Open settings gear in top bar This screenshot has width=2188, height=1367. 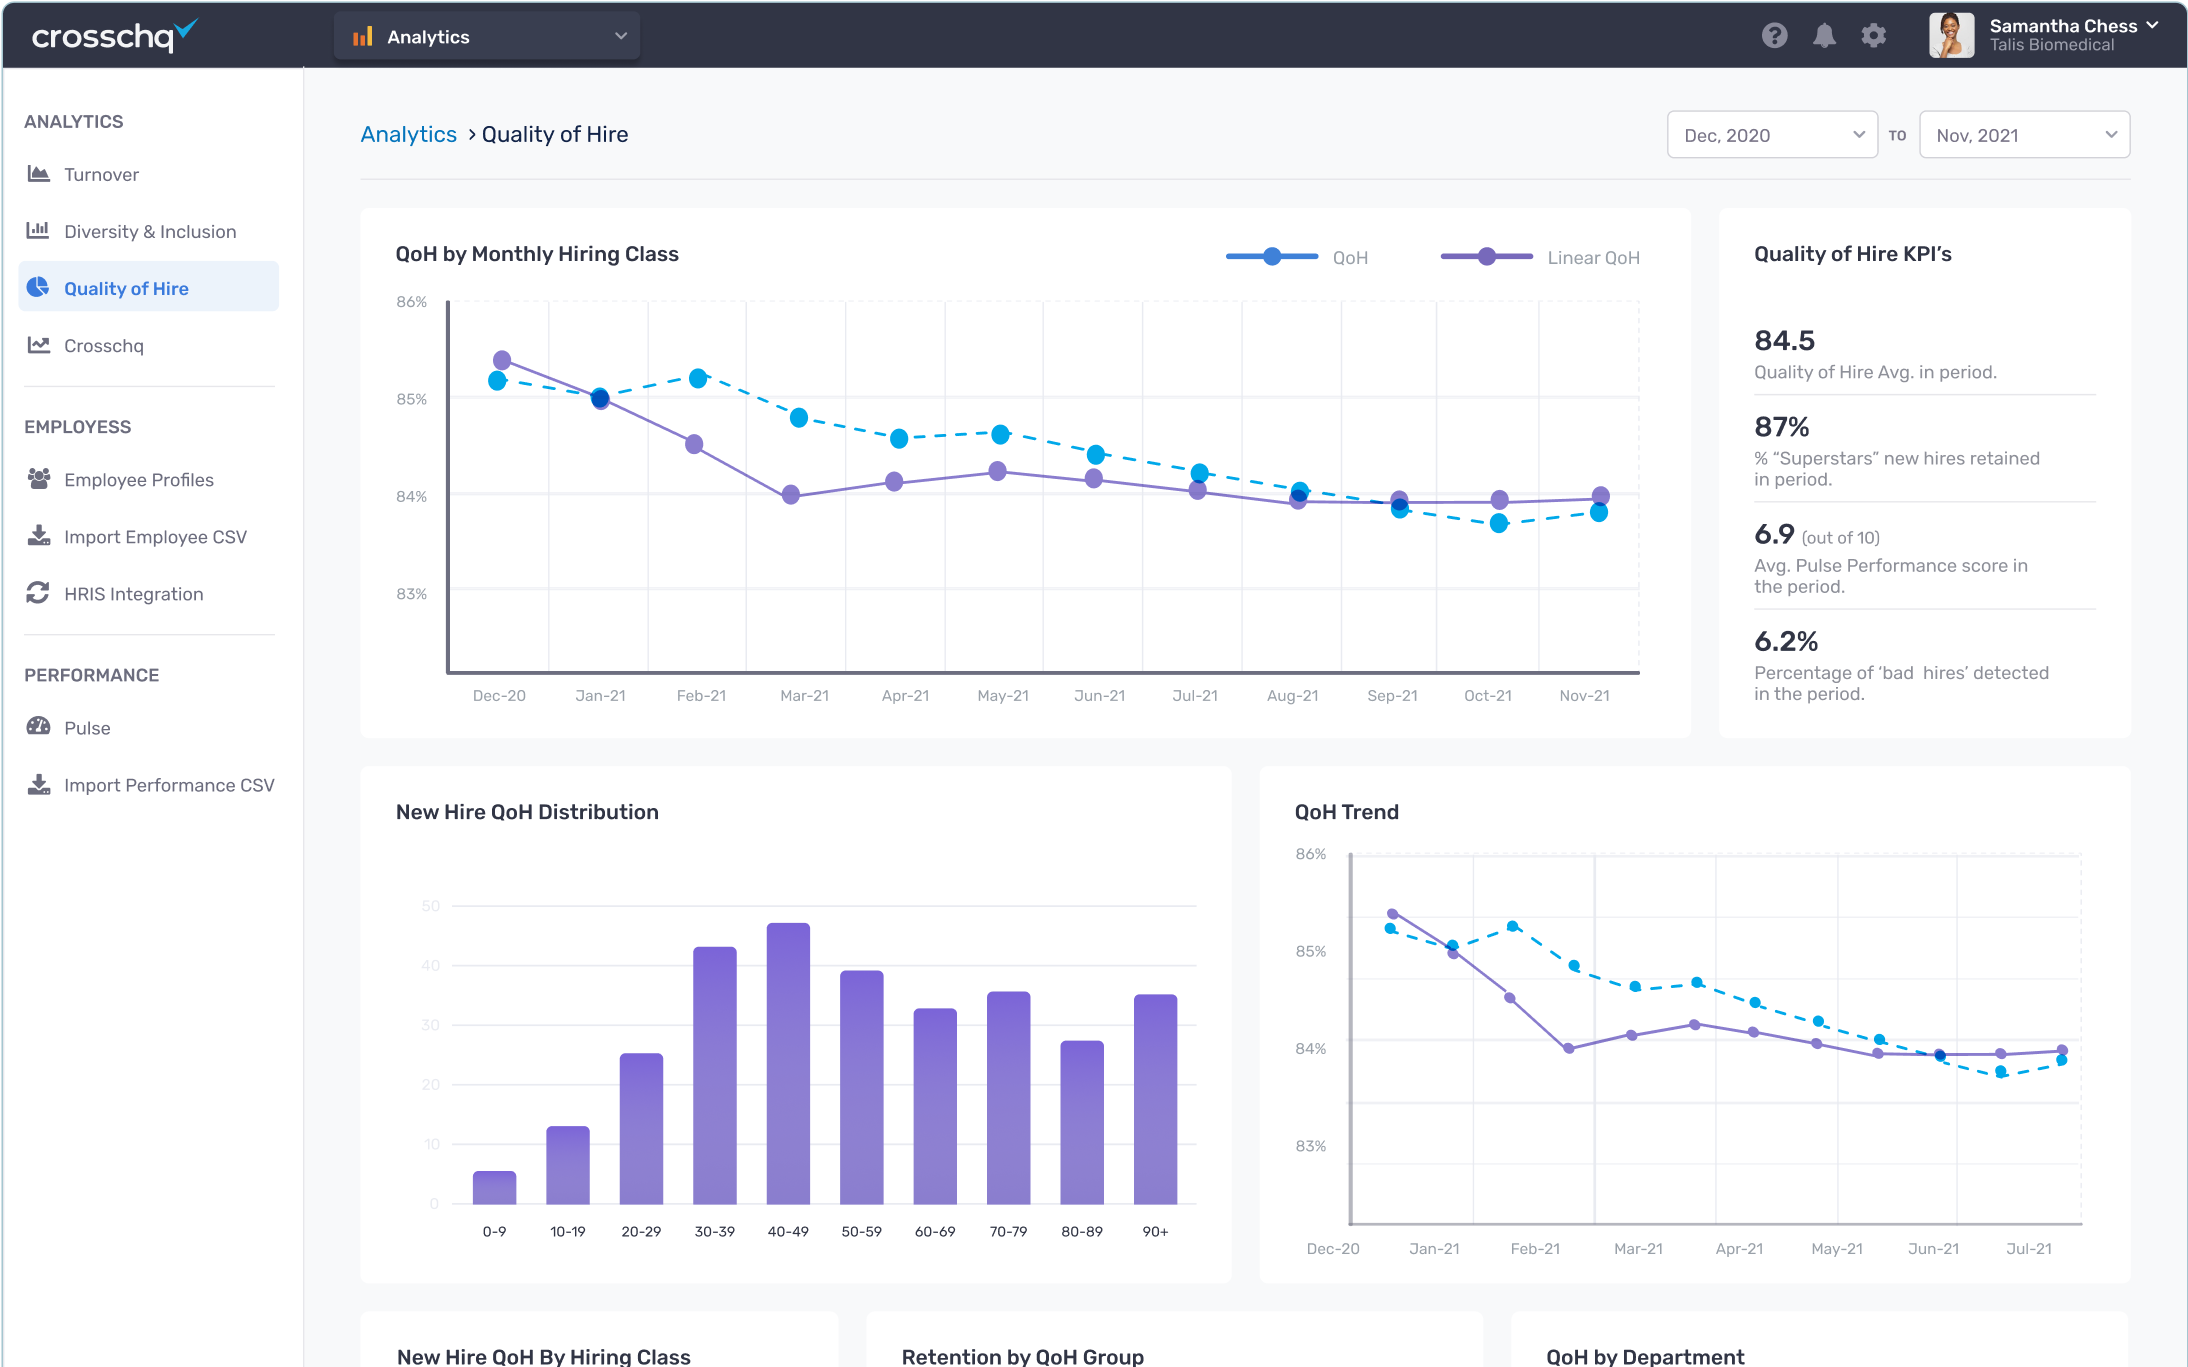[x=1873, y=36]
